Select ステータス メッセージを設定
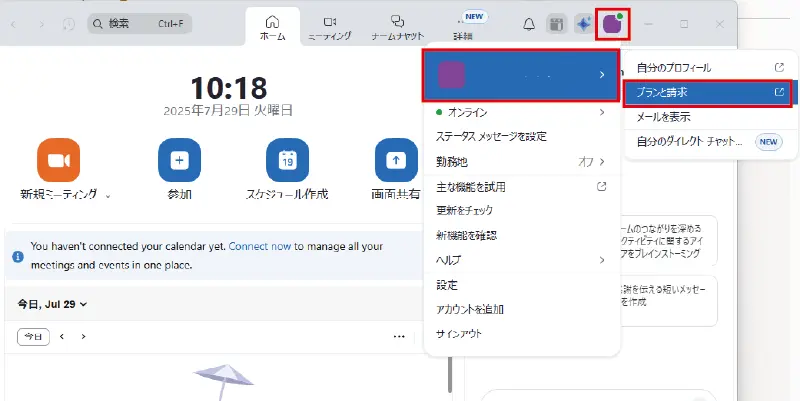The height and width of the screenshot is (401, 800). click(521, 137)
